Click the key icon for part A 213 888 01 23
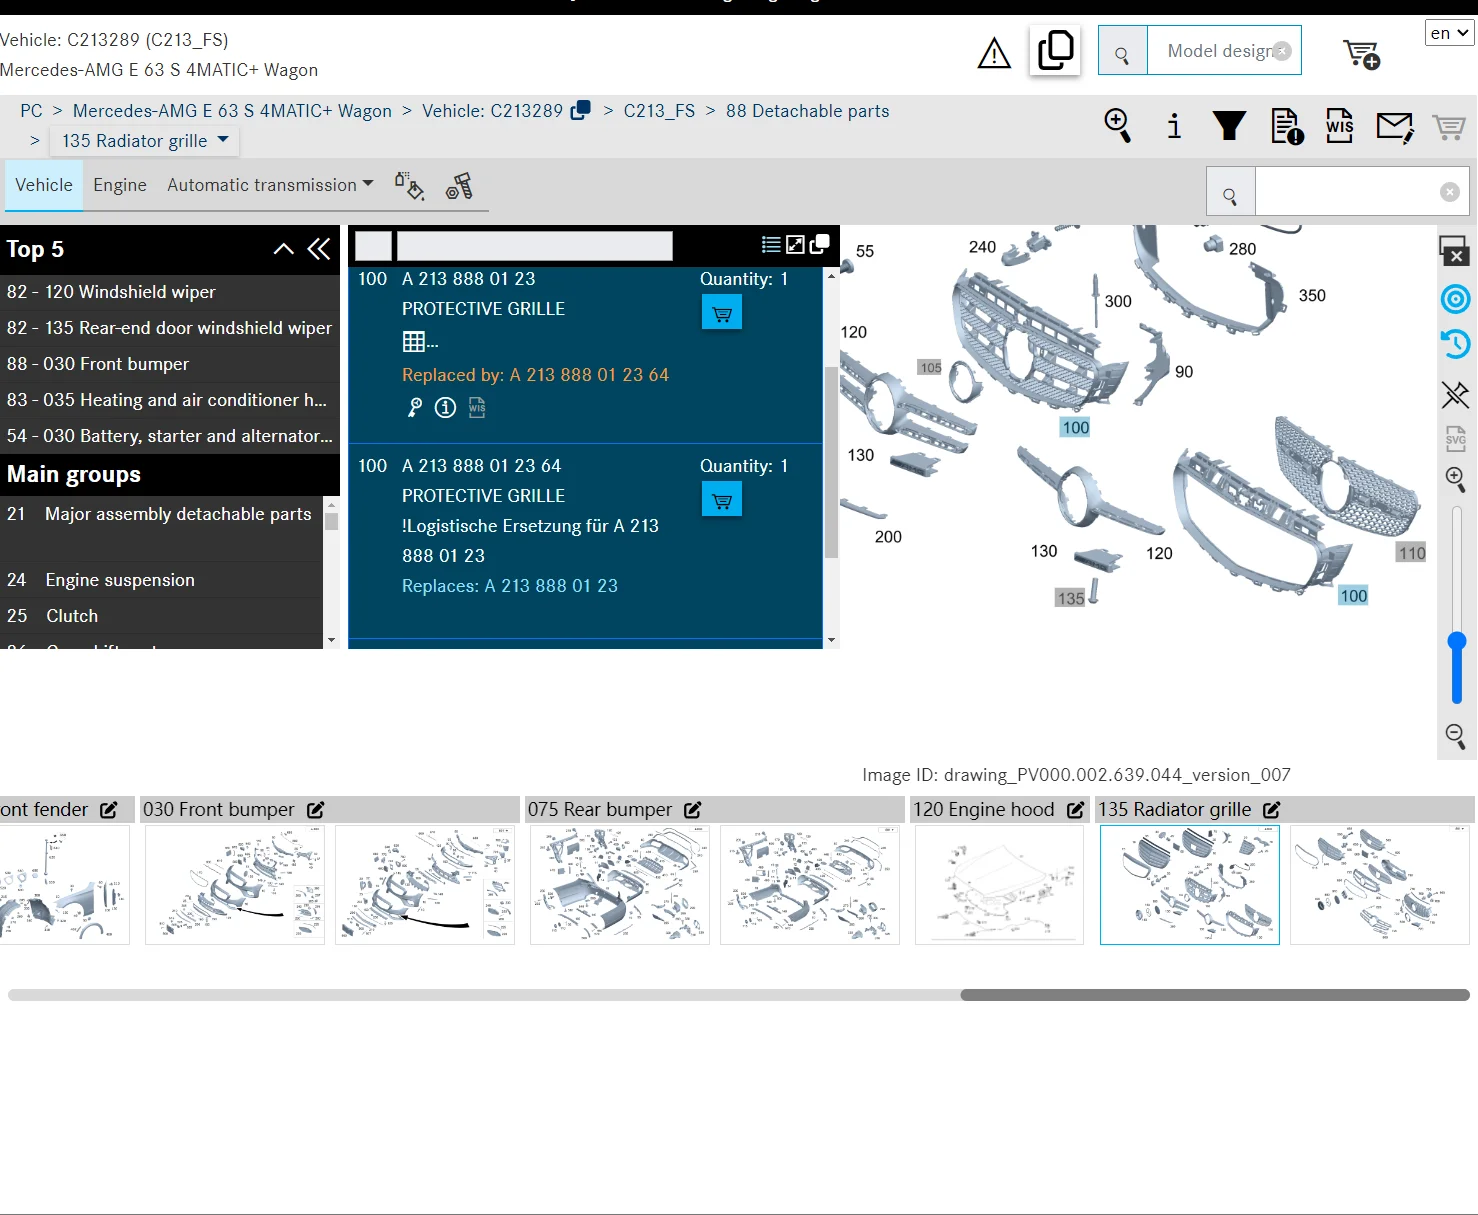Image resolution: width=1478 pixels, height=1215 pixels. click(x=415, y=407)
